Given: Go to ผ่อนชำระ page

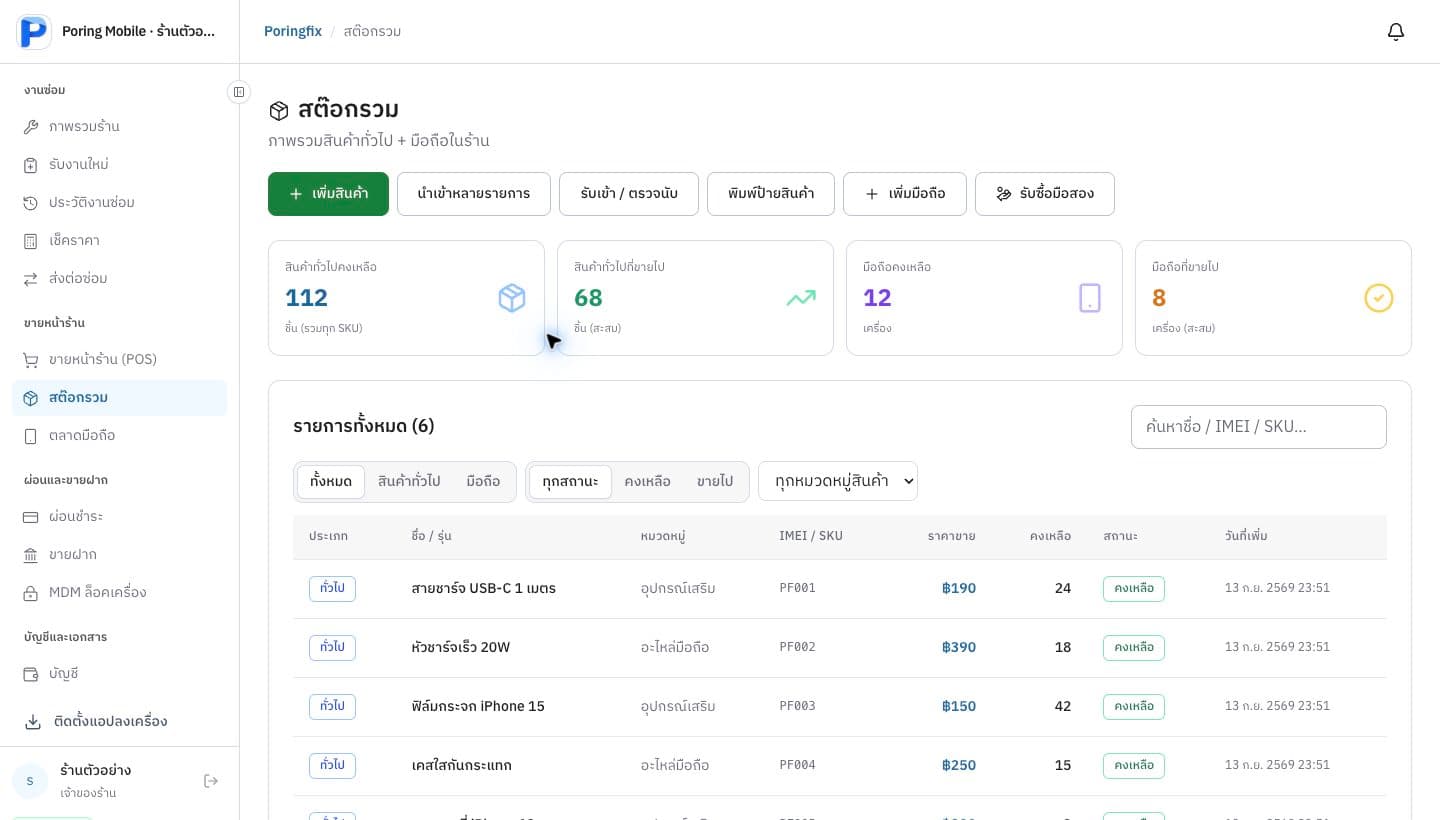Looking at the screenshot, I should (x=120, y=517).
